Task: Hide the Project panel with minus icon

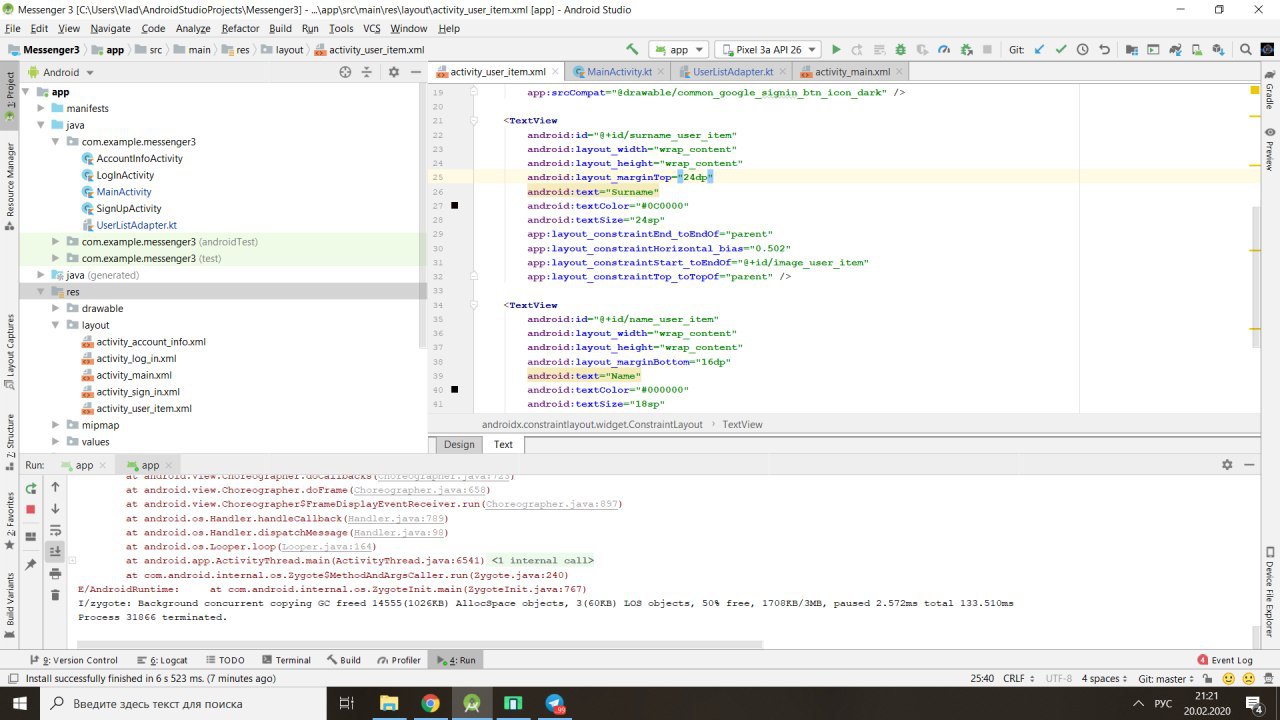Action: (x=415, y=72)
